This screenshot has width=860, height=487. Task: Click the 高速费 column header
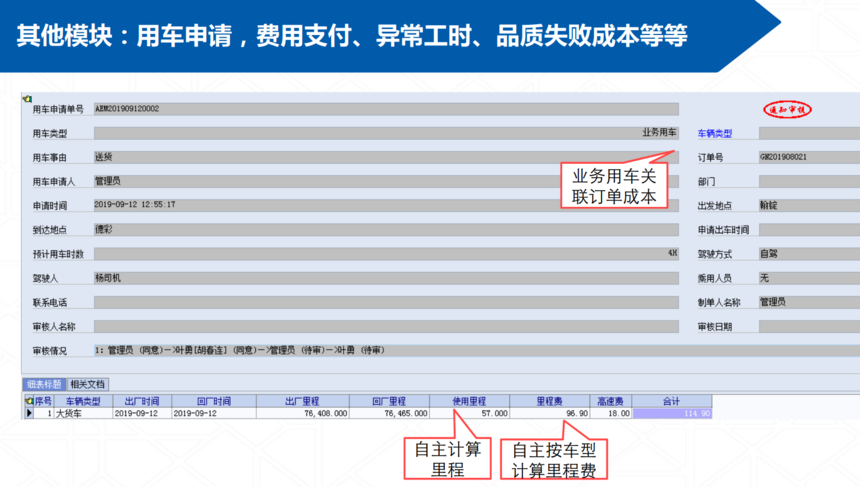tap(611, 401)
